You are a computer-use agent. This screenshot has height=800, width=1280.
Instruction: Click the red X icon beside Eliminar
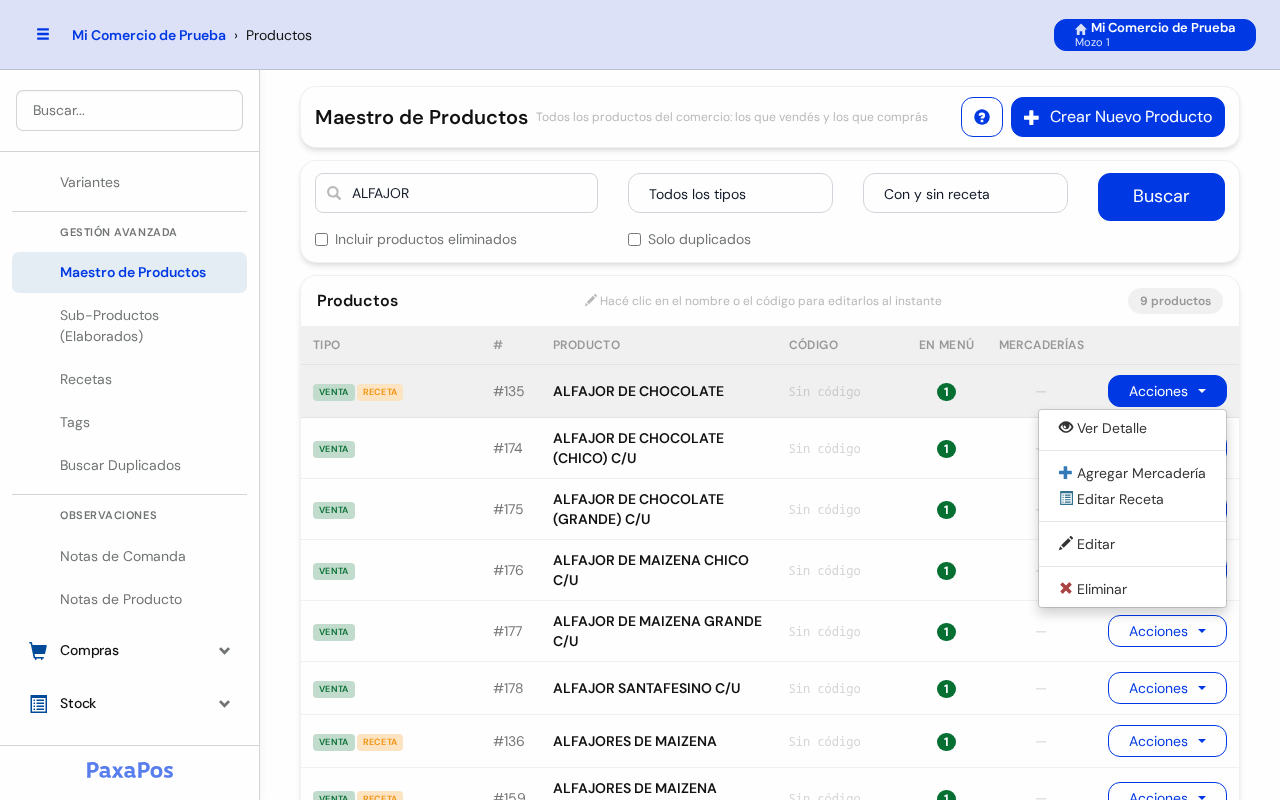coord(1066,588)
